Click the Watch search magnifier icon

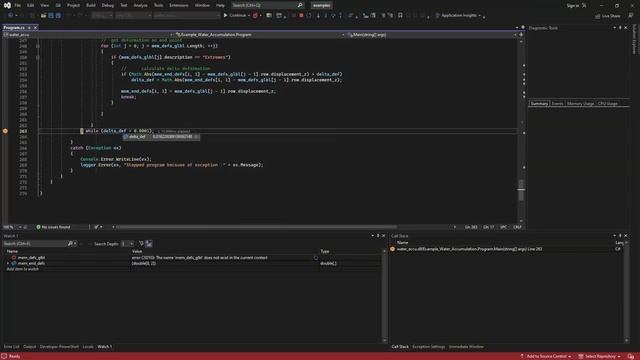point(70,244)
